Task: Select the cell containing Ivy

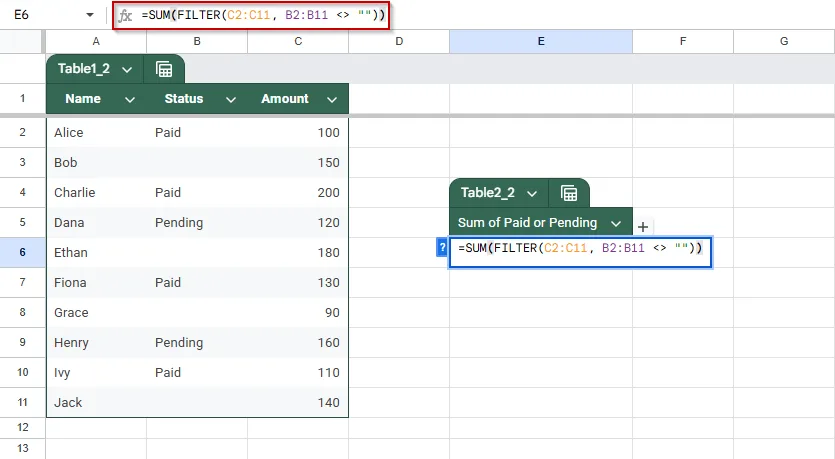Action: (96, 373)
